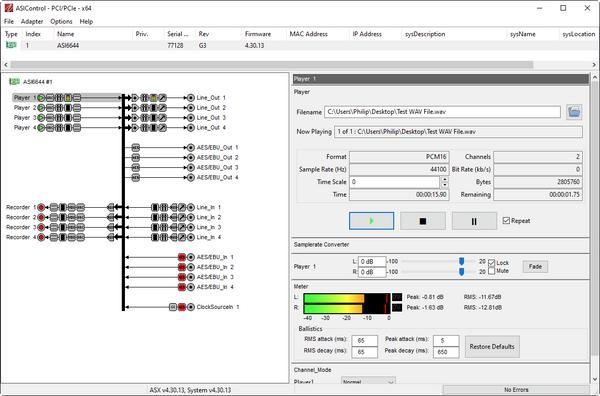Viewport: 600px width, 396px height.
Task: Toggle the Repeat checkbox
Action: tap(506, 221)
